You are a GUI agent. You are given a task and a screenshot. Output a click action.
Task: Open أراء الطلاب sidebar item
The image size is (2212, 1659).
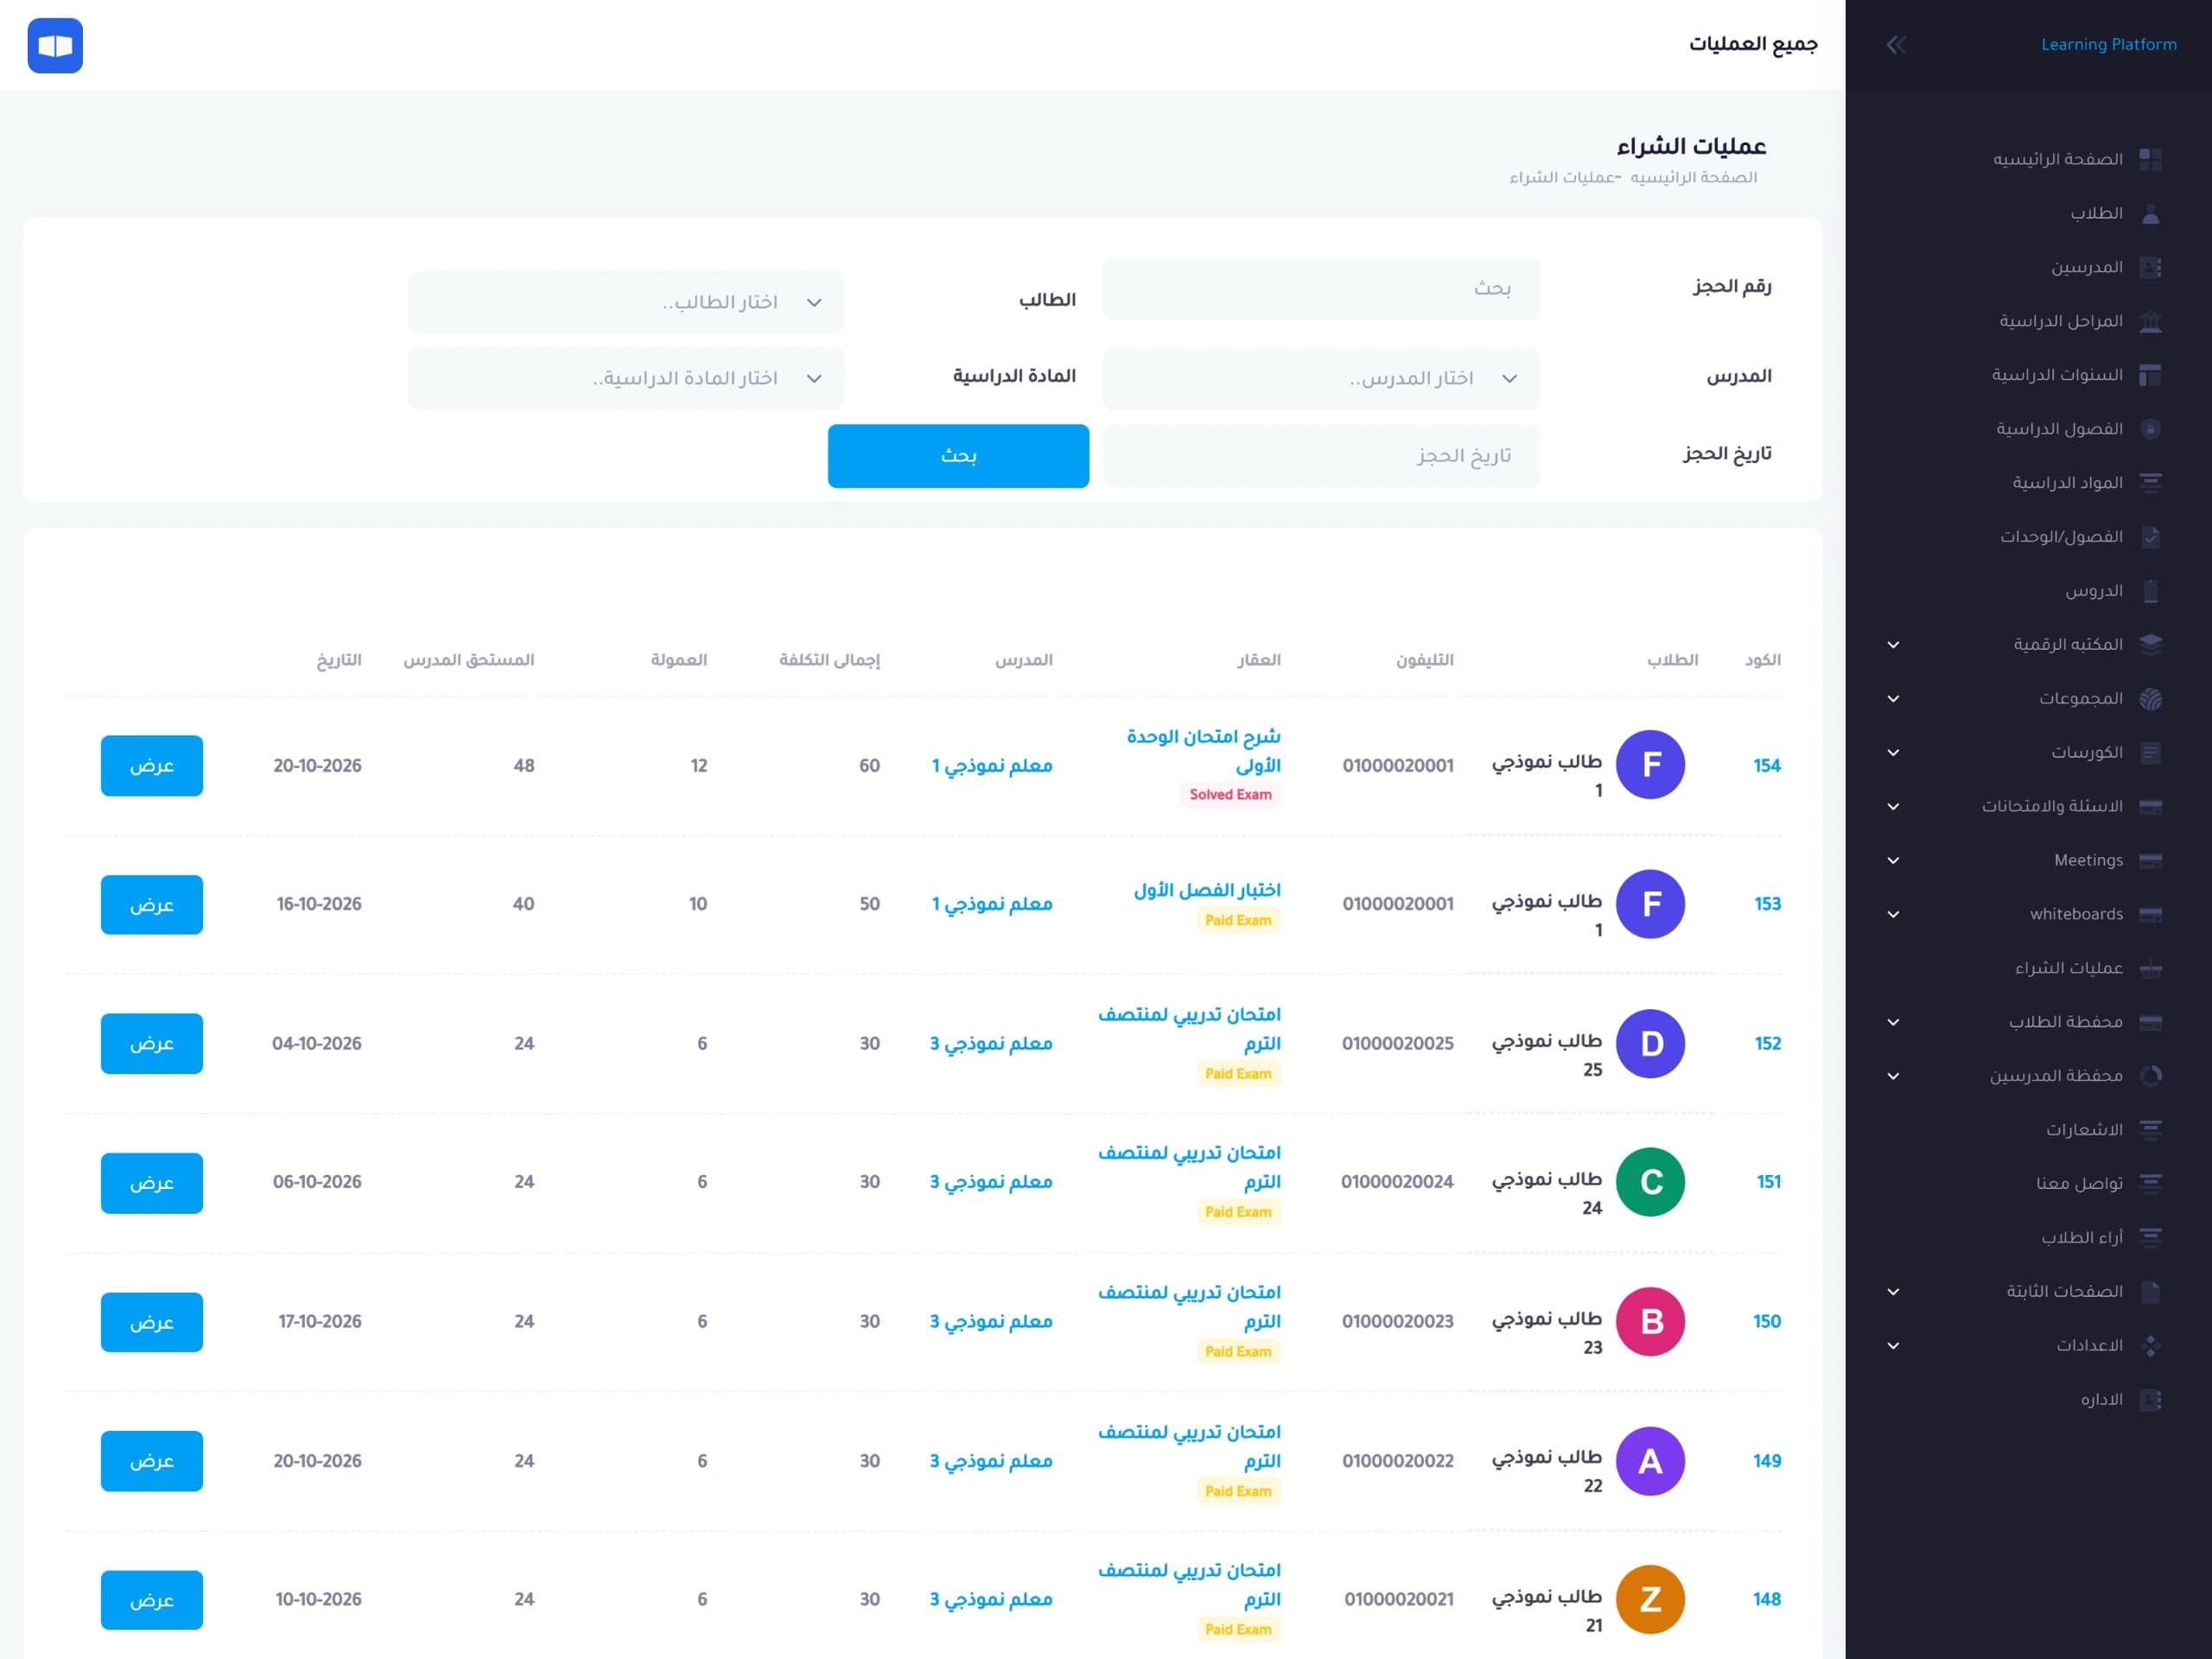(x=2082, y=1238)
